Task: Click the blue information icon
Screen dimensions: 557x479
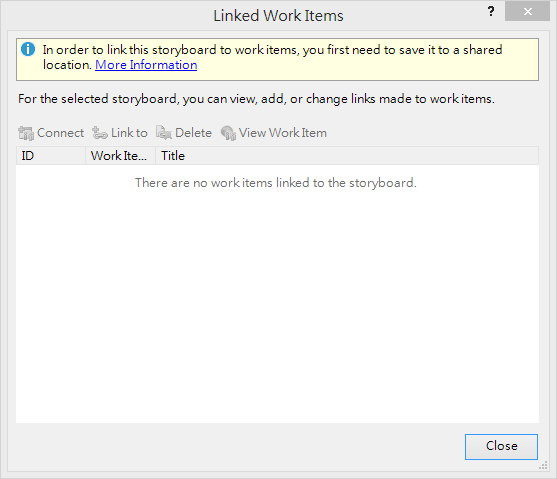Action: point(28,49)
